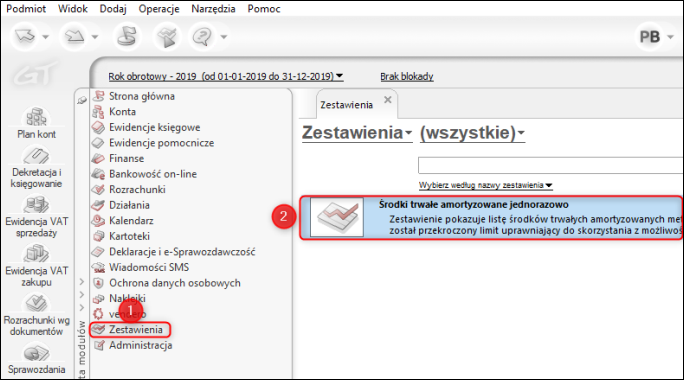Click the Deklaracje i e-Sprawozdawczość icon
This screenshot has height=380, width=684.
point(98,252)
